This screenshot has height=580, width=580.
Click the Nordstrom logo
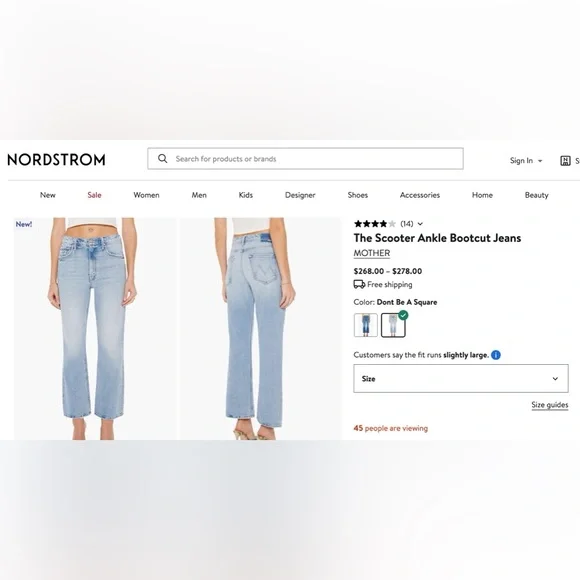pos(57,160)
